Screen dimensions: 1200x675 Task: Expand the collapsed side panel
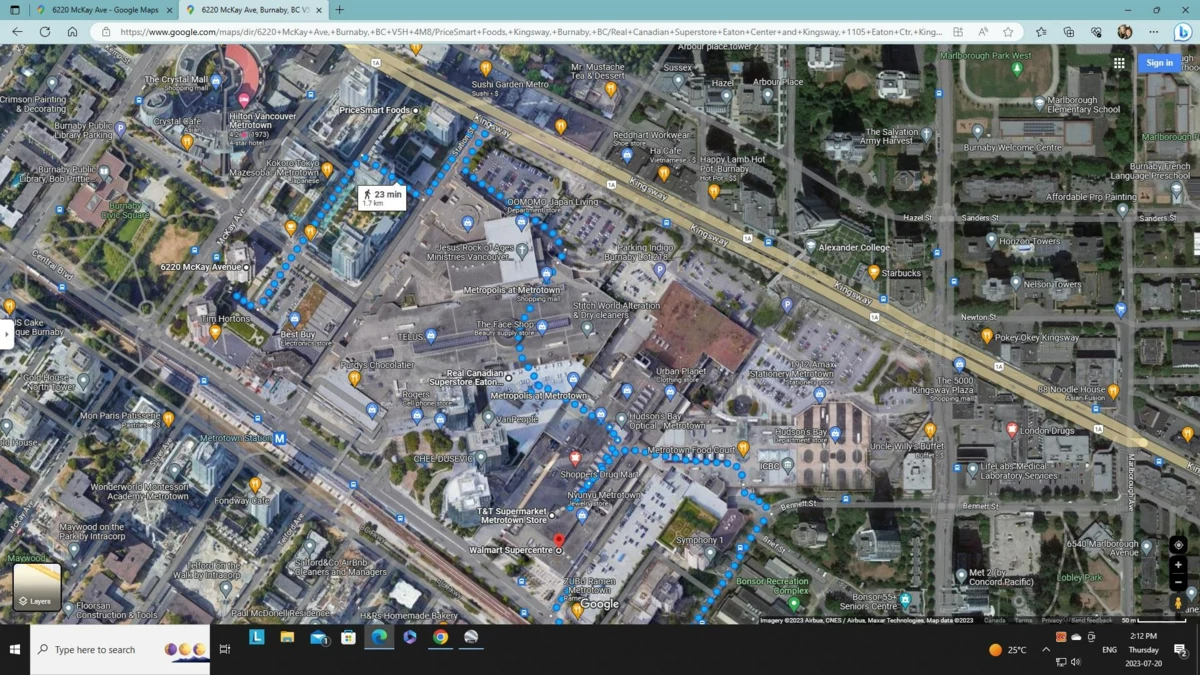tap(6, 333)
